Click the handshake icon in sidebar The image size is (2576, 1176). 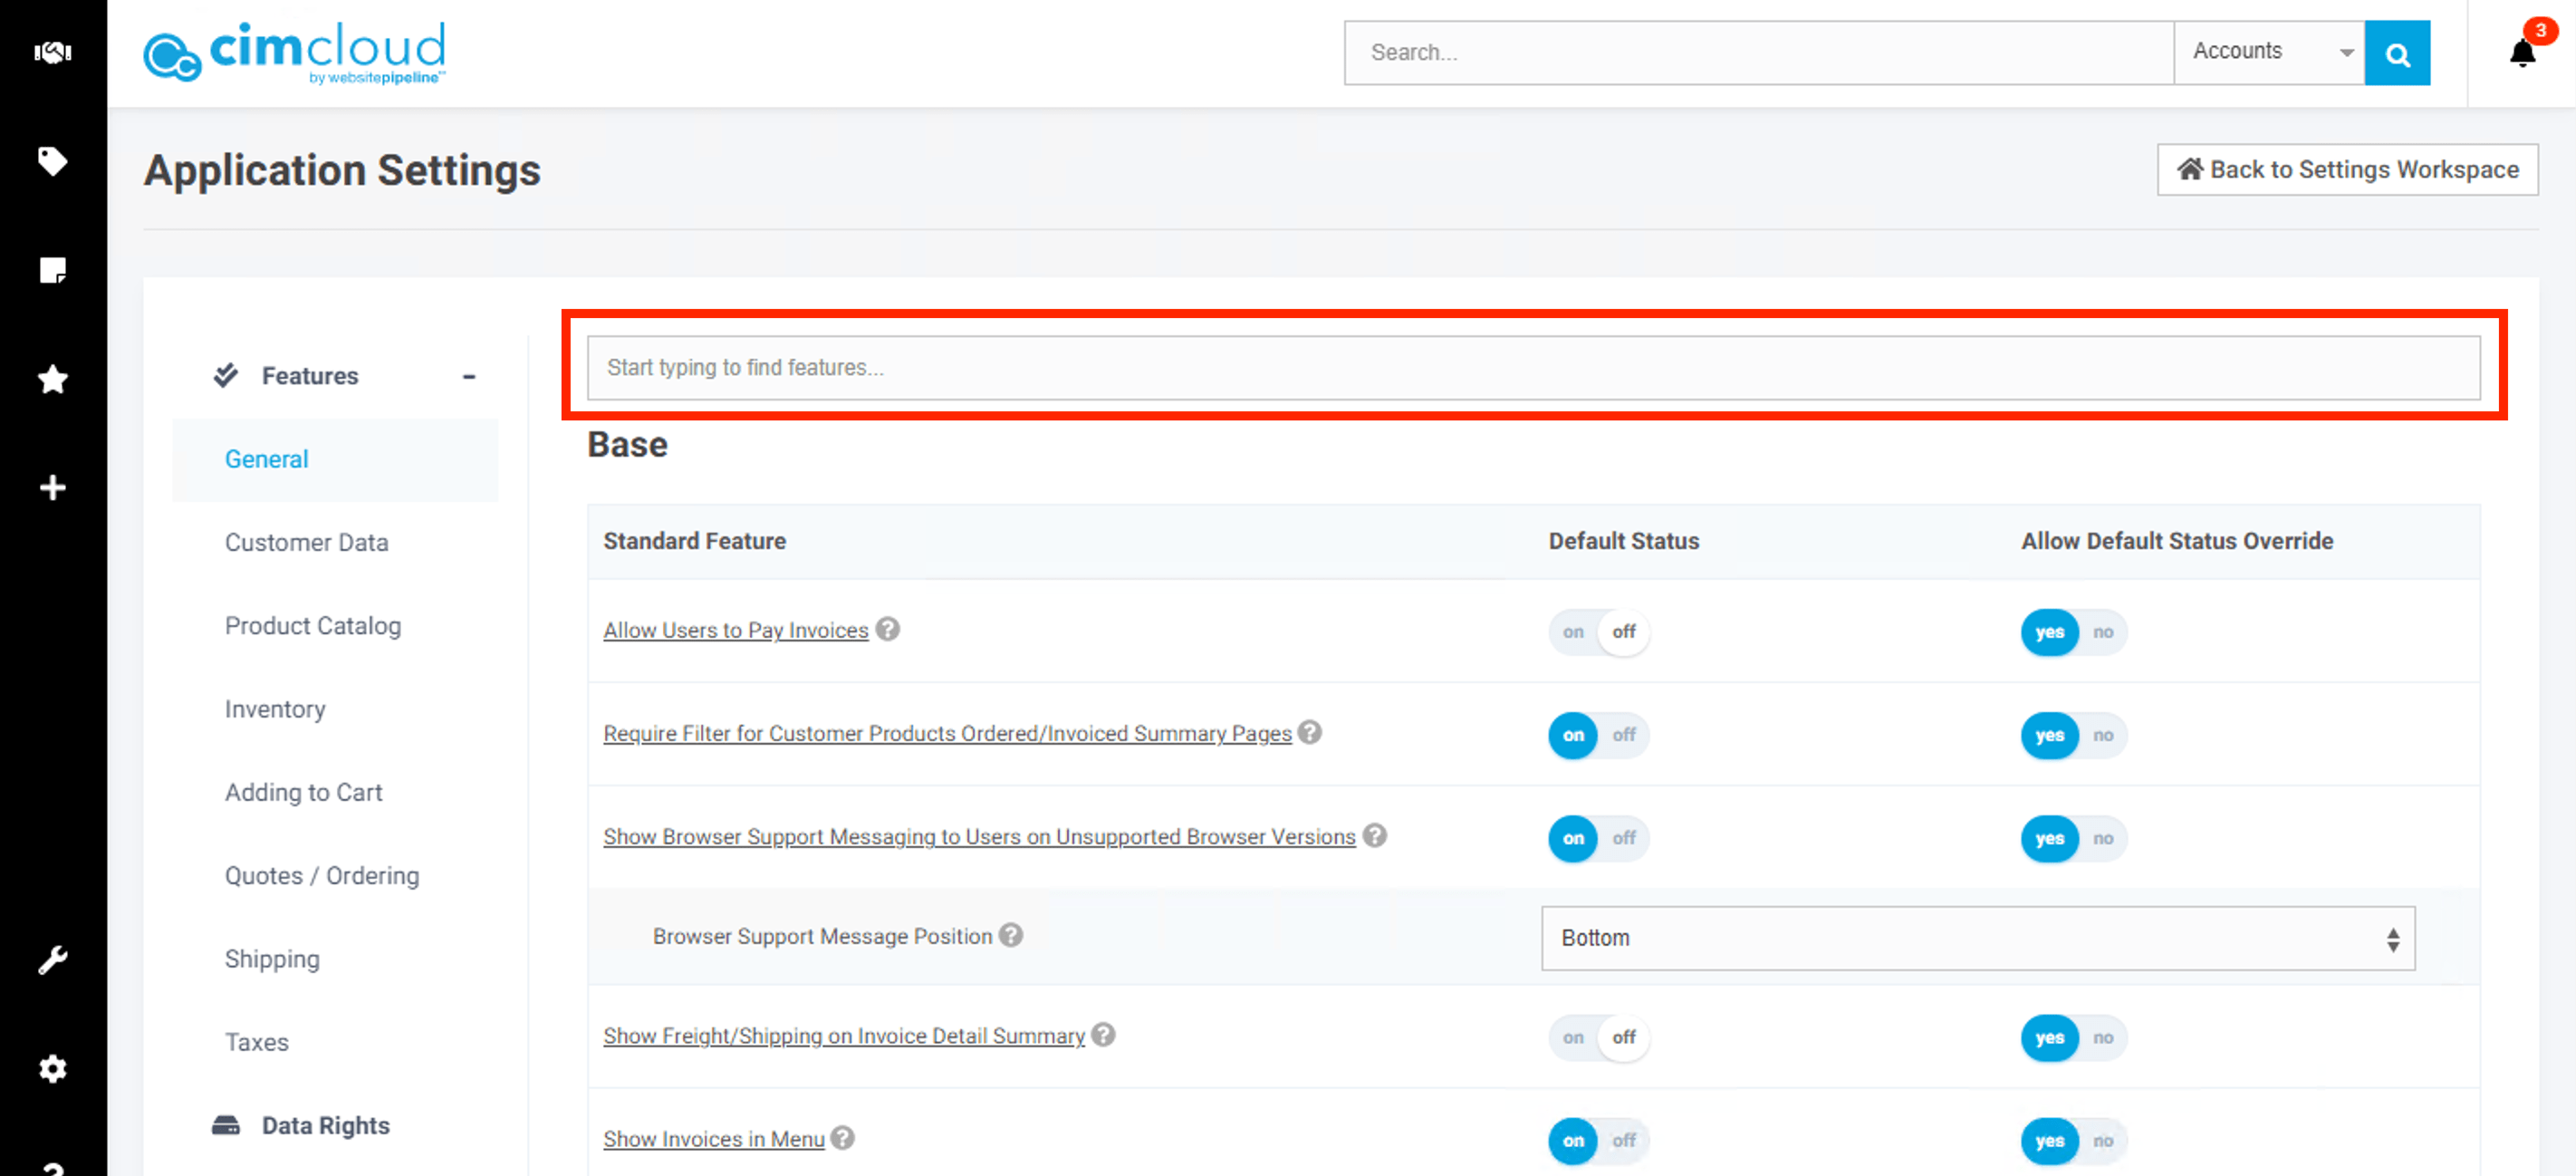[x=52, y=52]
